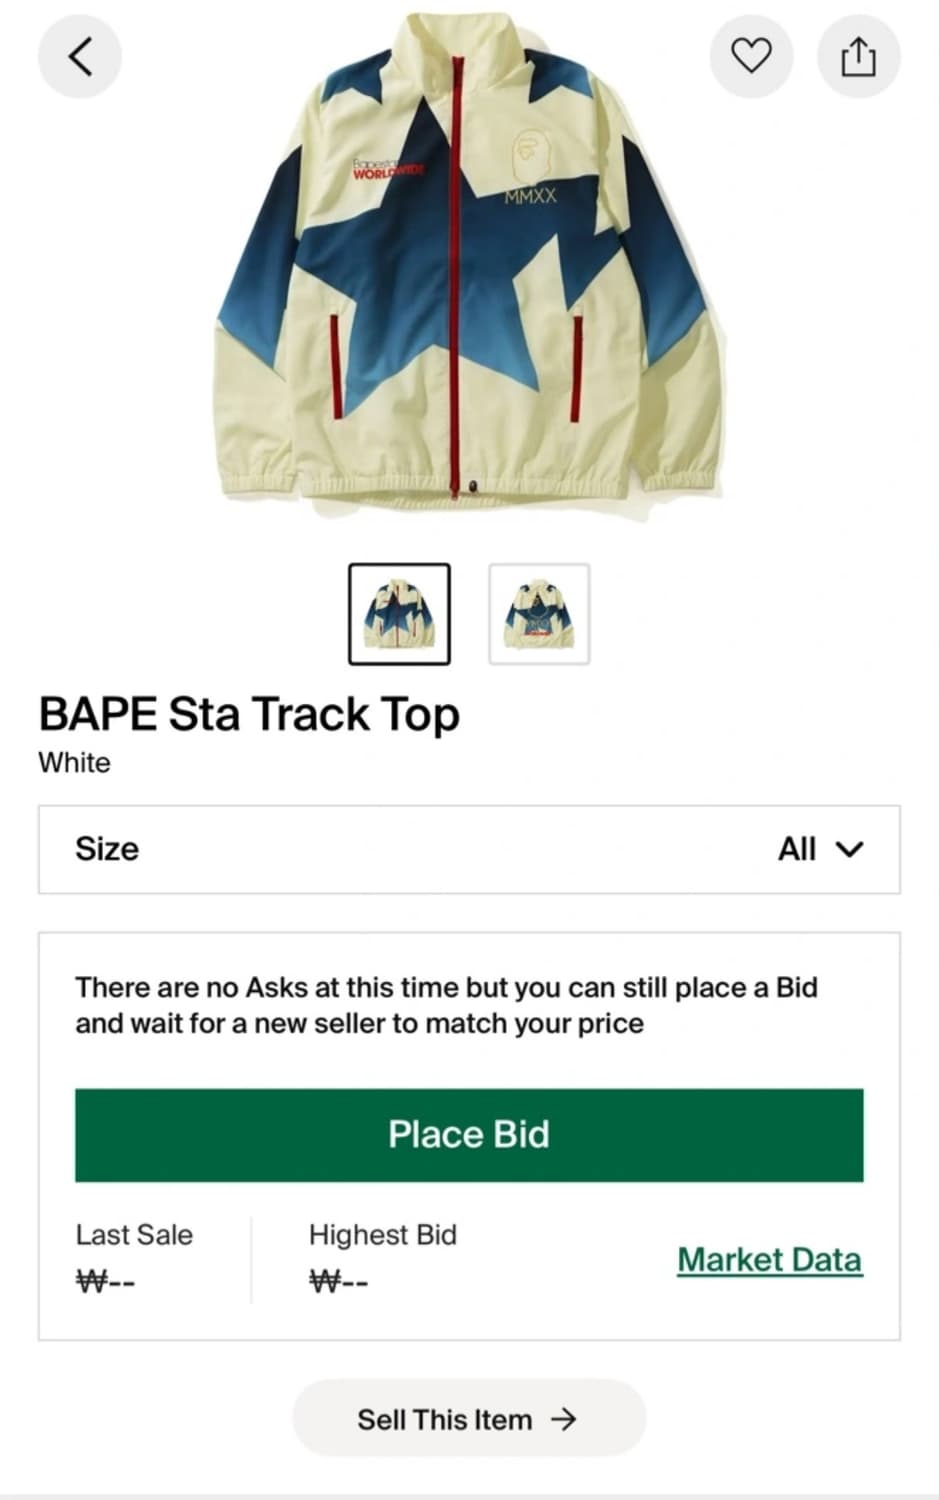Image resolution: width=939 pixels, height=1500 pixels.
Task: Click the green Place Bid button
Action: point(469,1135)
